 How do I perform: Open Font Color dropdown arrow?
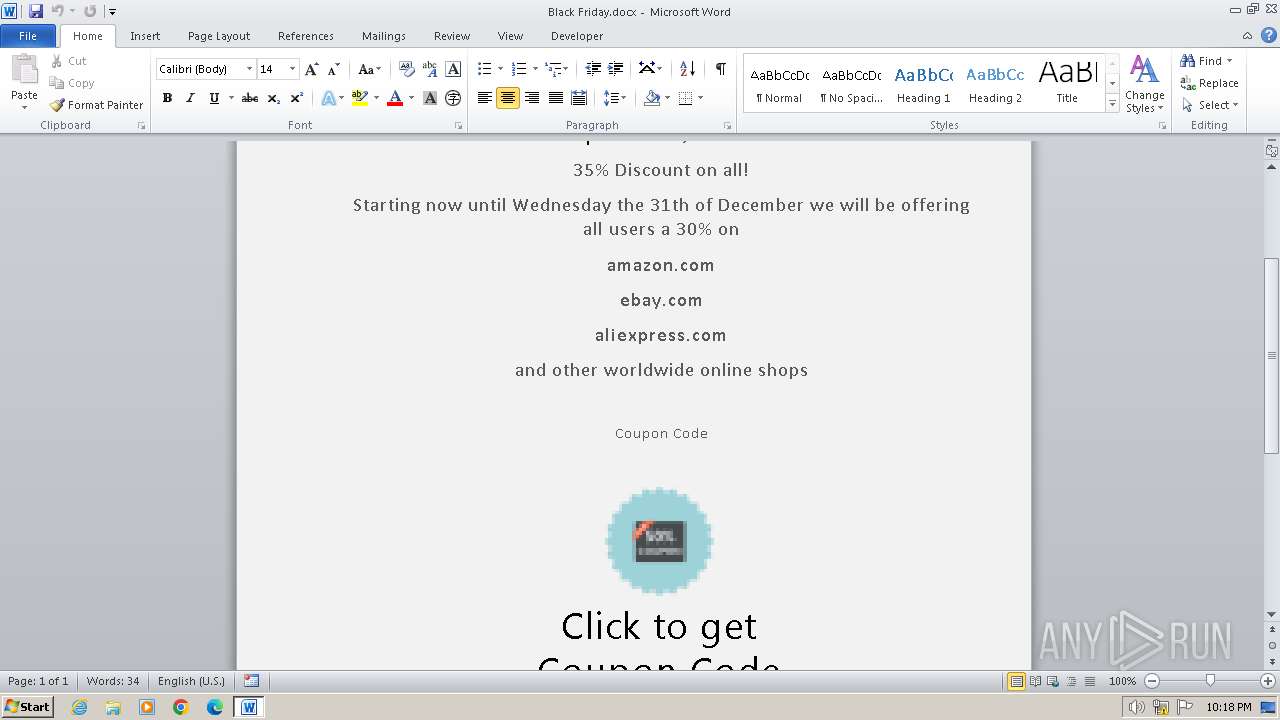click(x=411, y=98)
